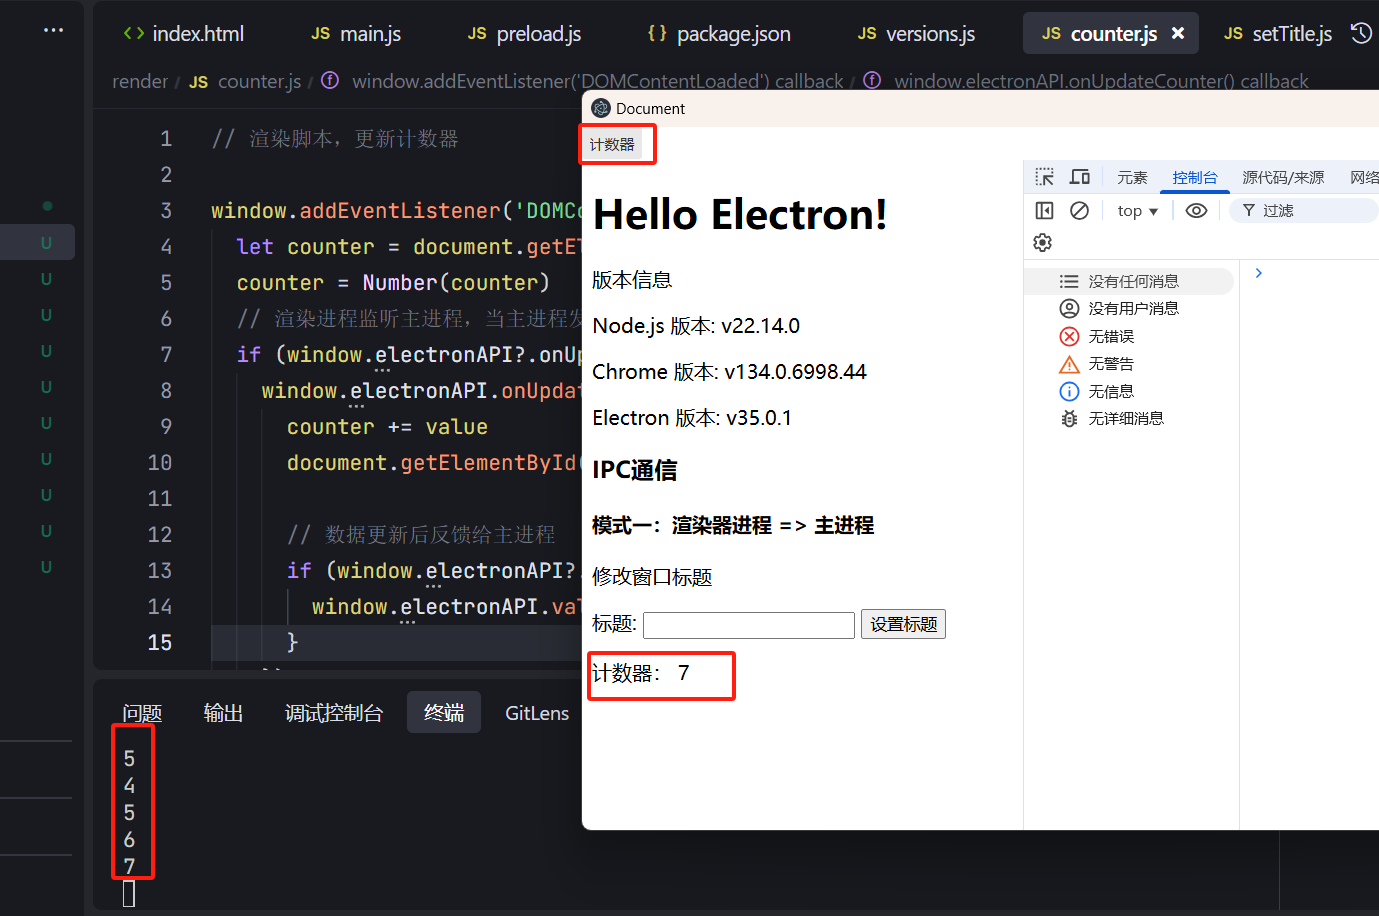Click the Hello Electron! heading
Screen dimensions: 1379x916
pyautogui.click(x=740, y=214)
